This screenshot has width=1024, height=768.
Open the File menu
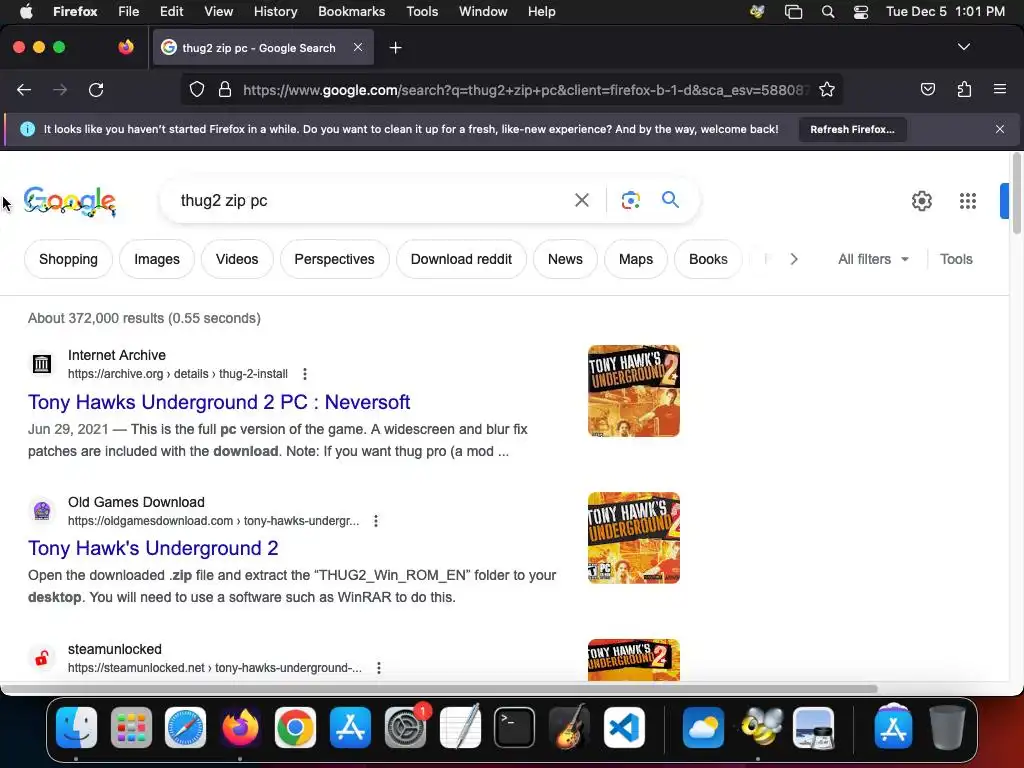tap(128, 12)
